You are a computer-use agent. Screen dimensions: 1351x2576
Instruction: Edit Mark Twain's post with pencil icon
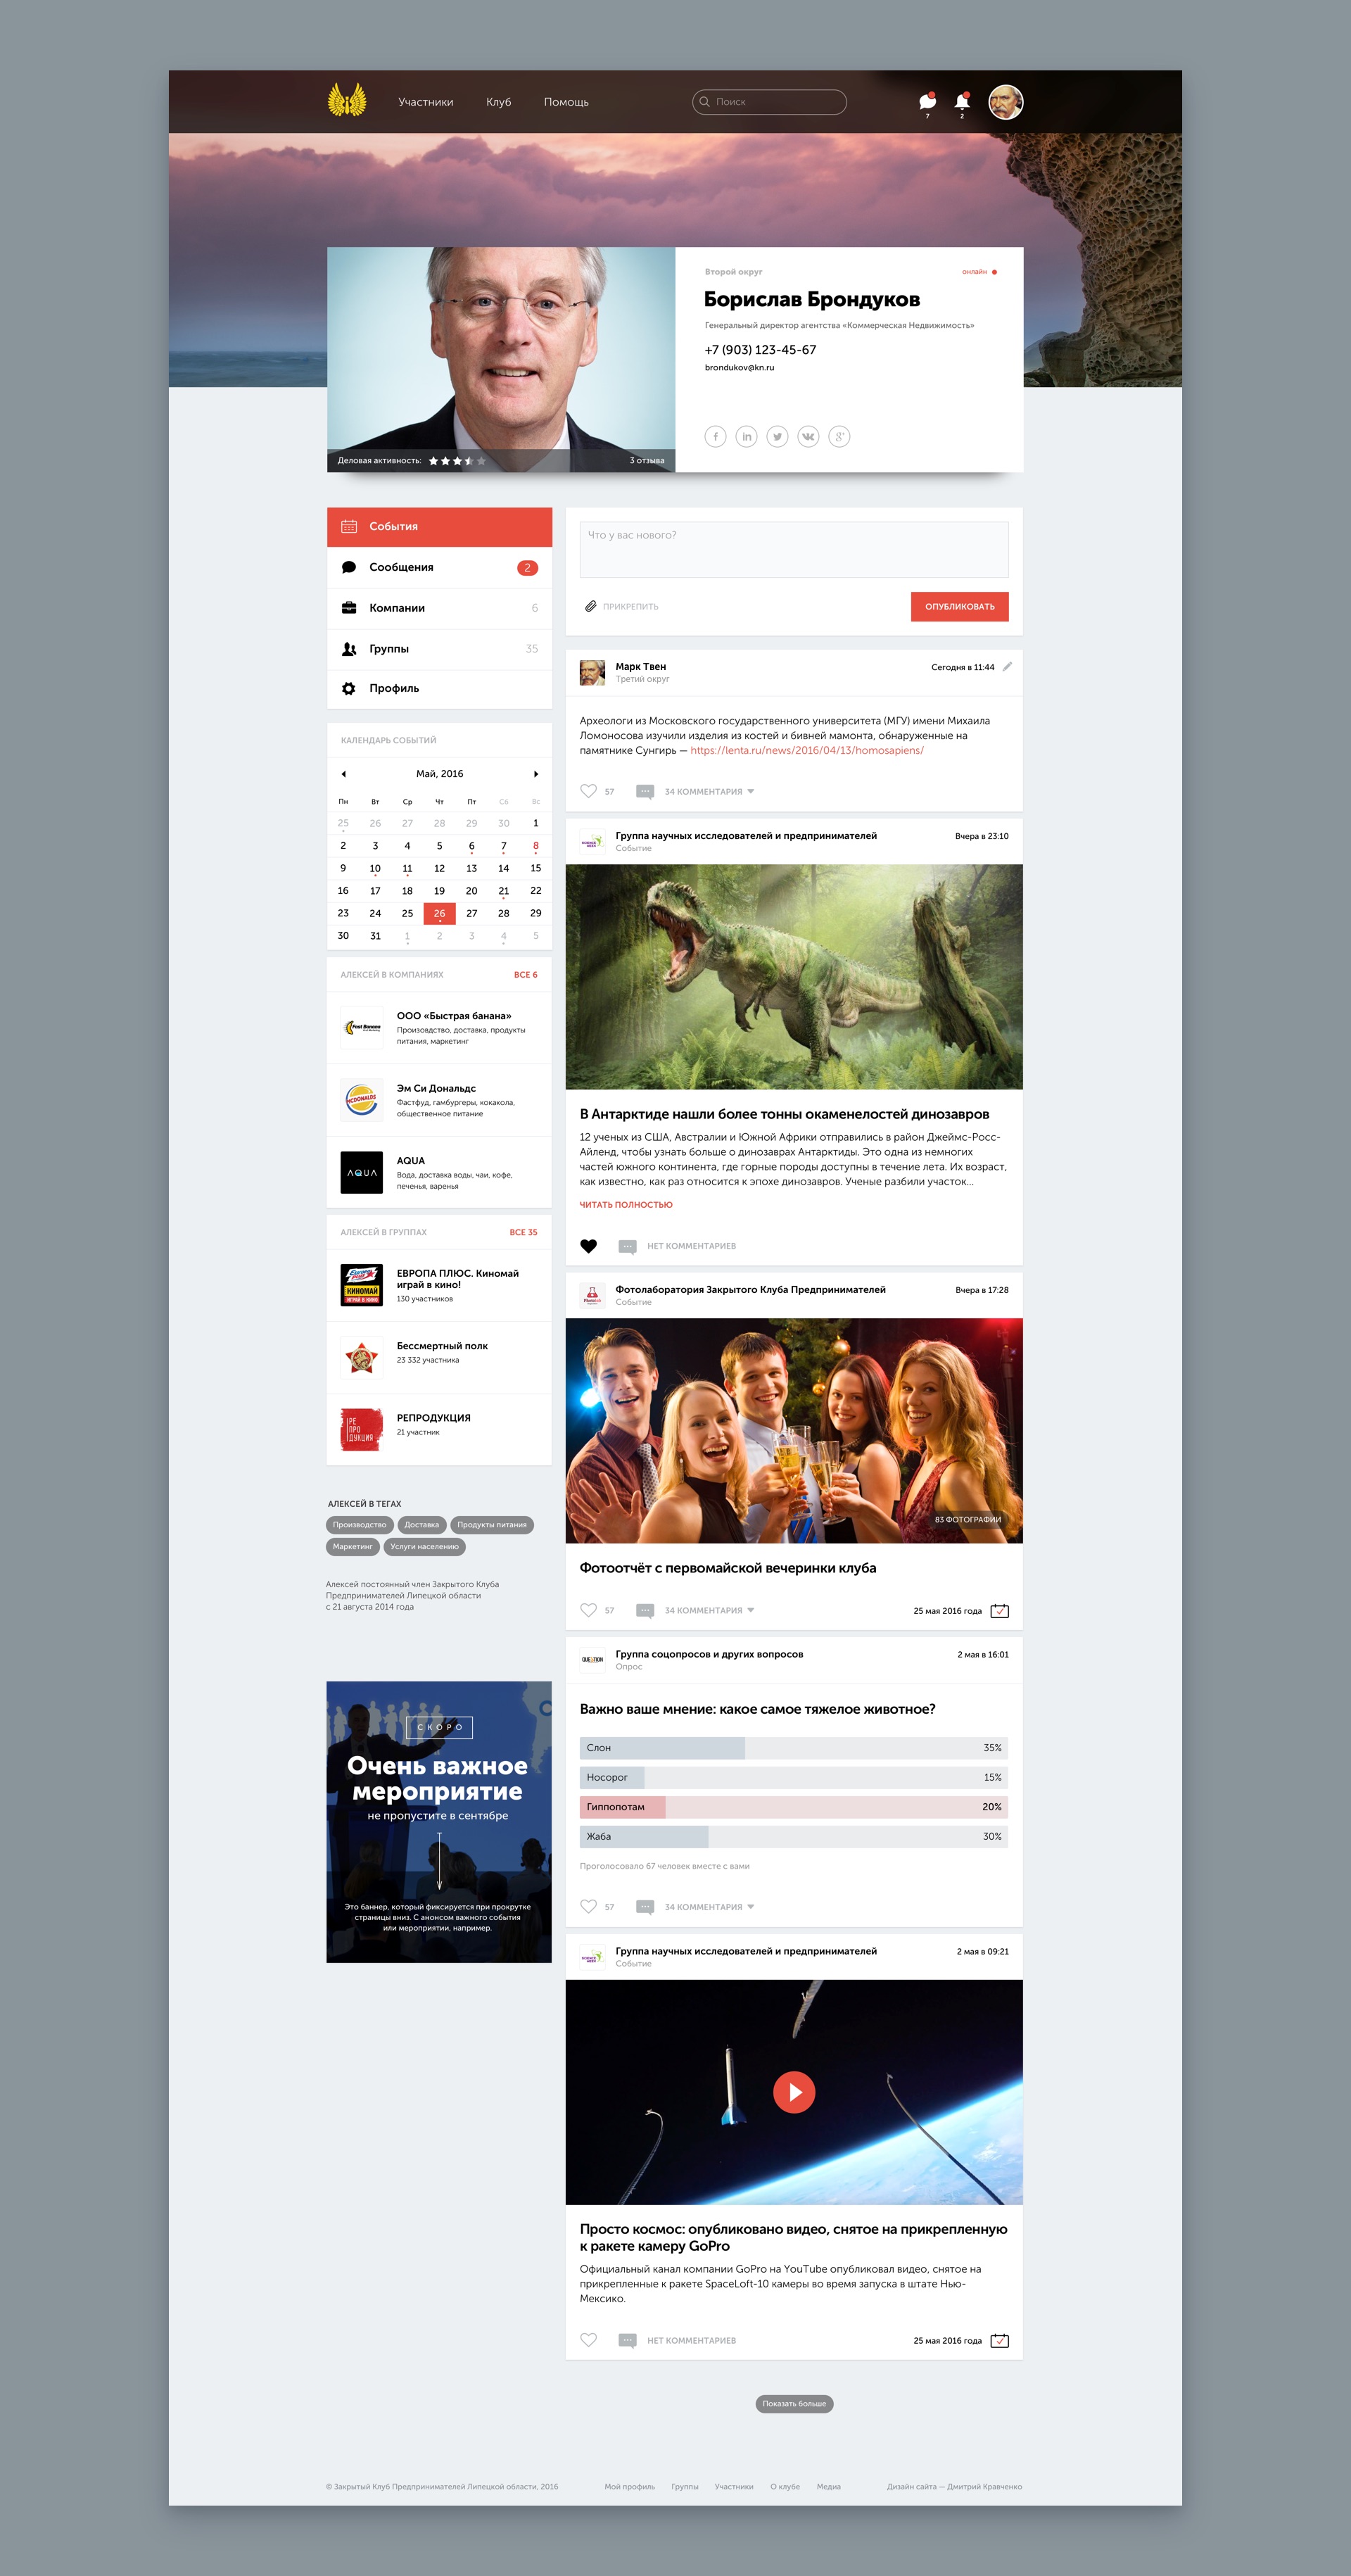coord(1007,666)
